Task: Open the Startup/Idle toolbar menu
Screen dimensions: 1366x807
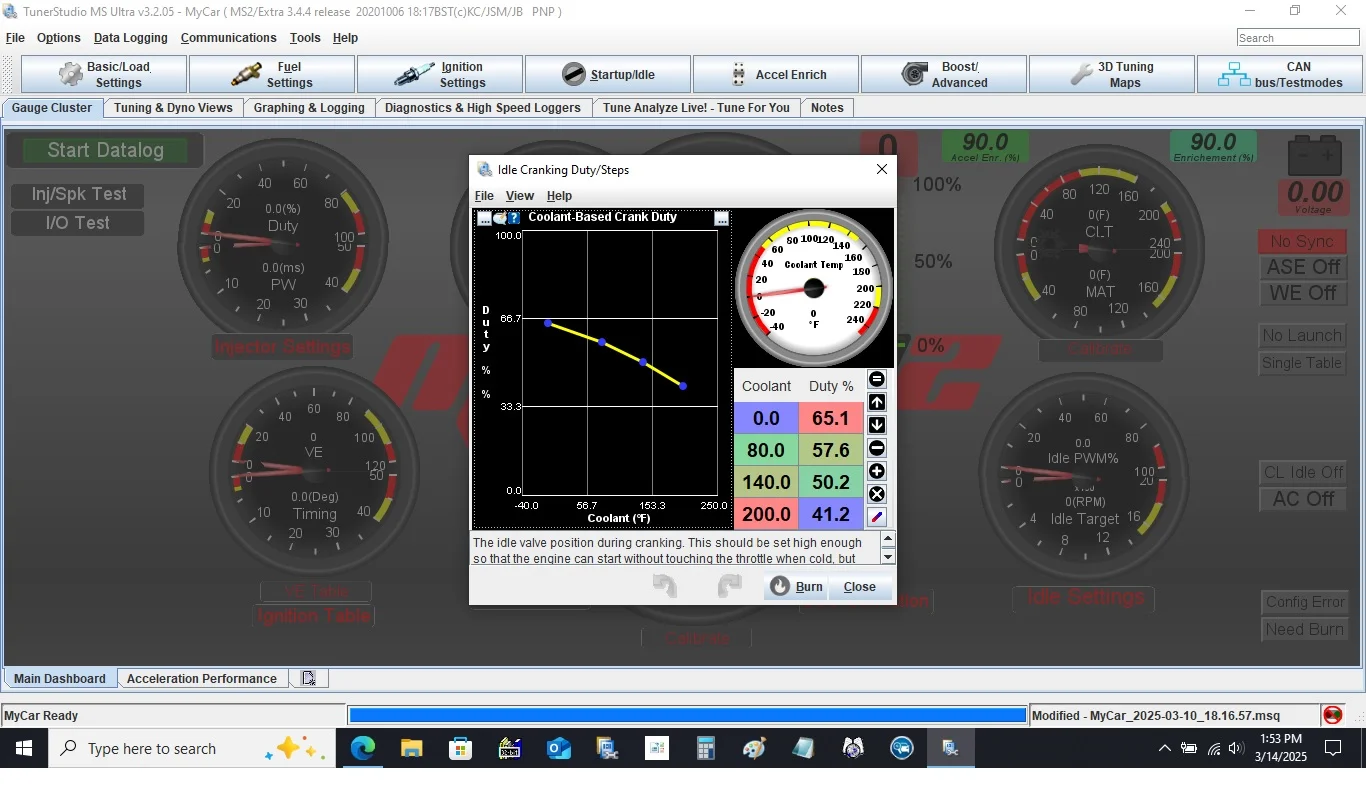Action: pyautogui.click(x=608, y=75)
